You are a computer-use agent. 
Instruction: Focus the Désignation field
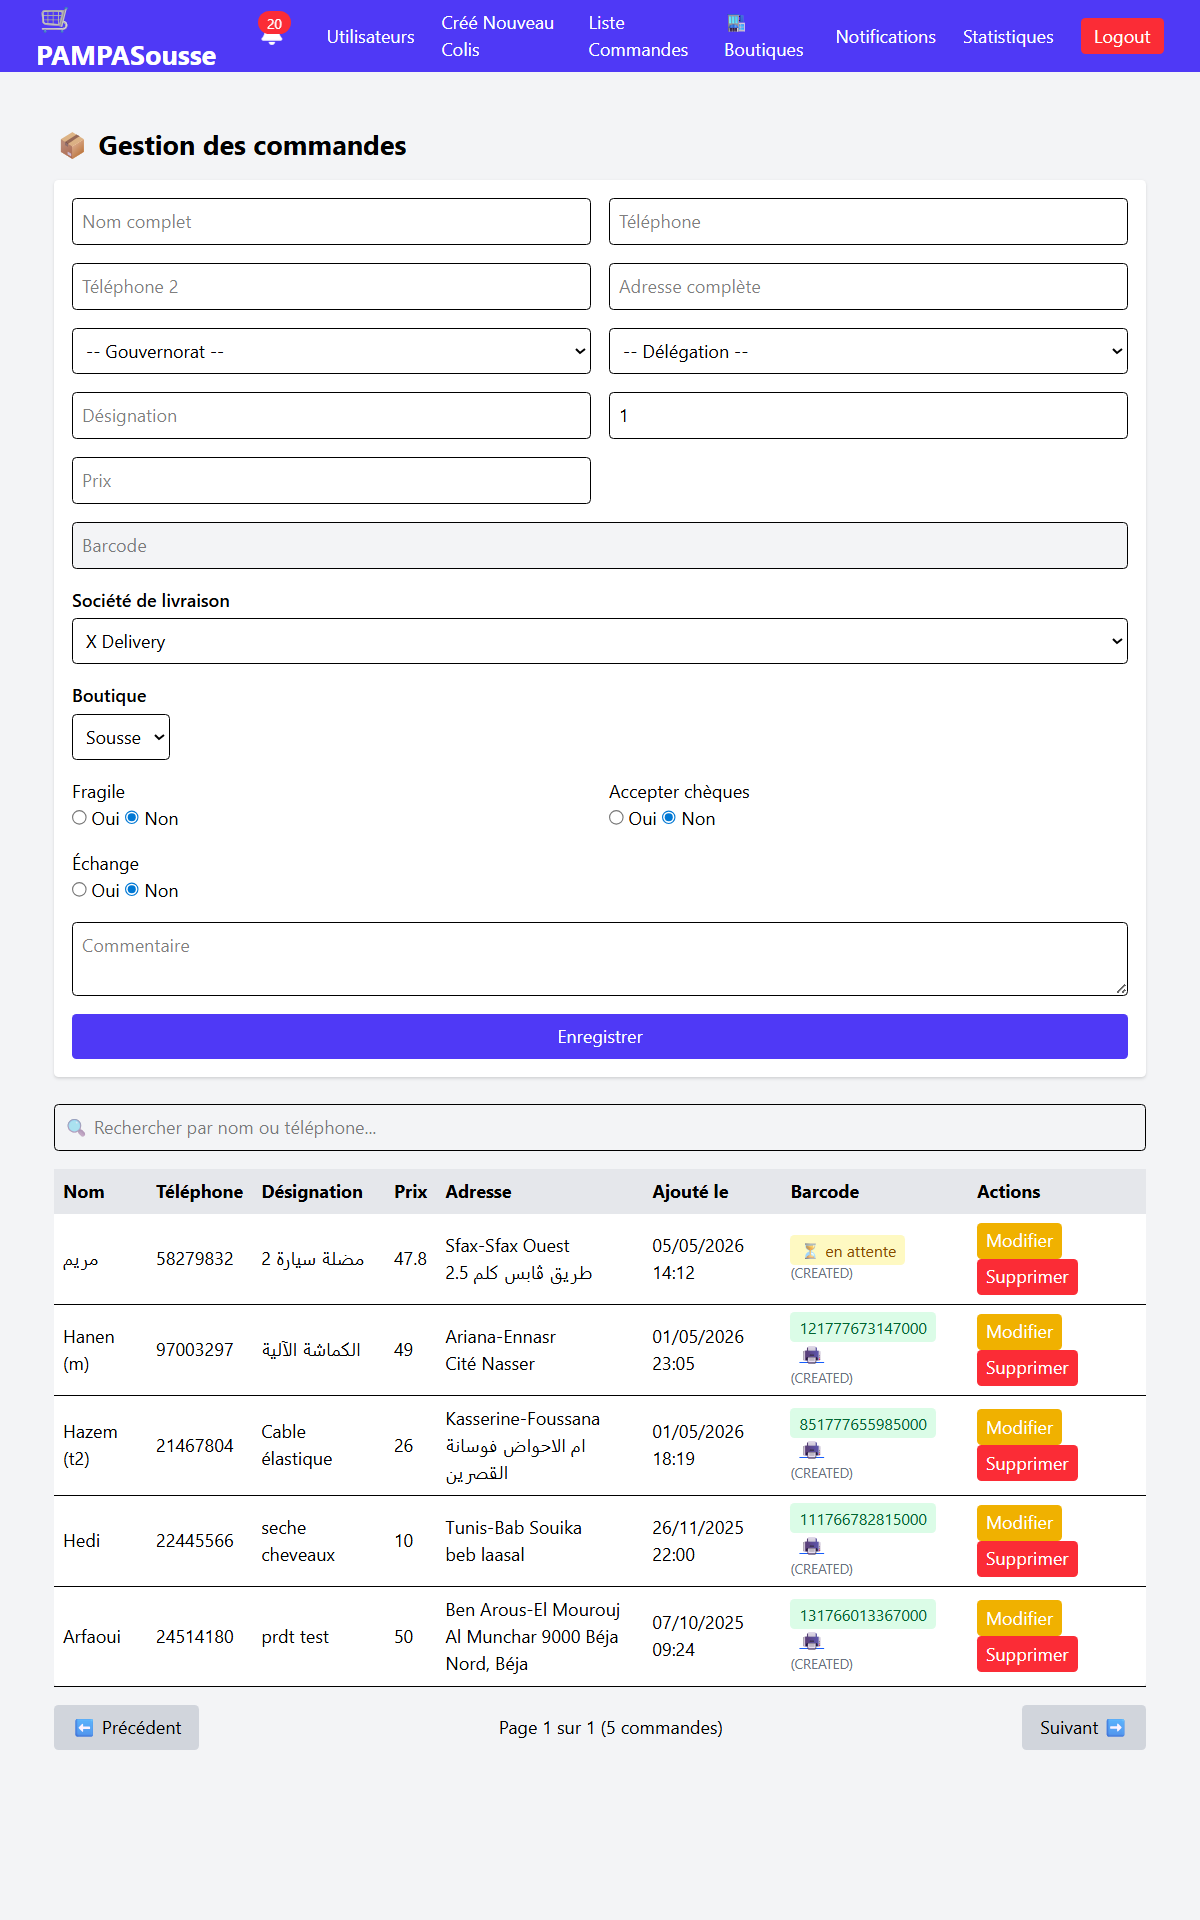click(x=331, y=415)
